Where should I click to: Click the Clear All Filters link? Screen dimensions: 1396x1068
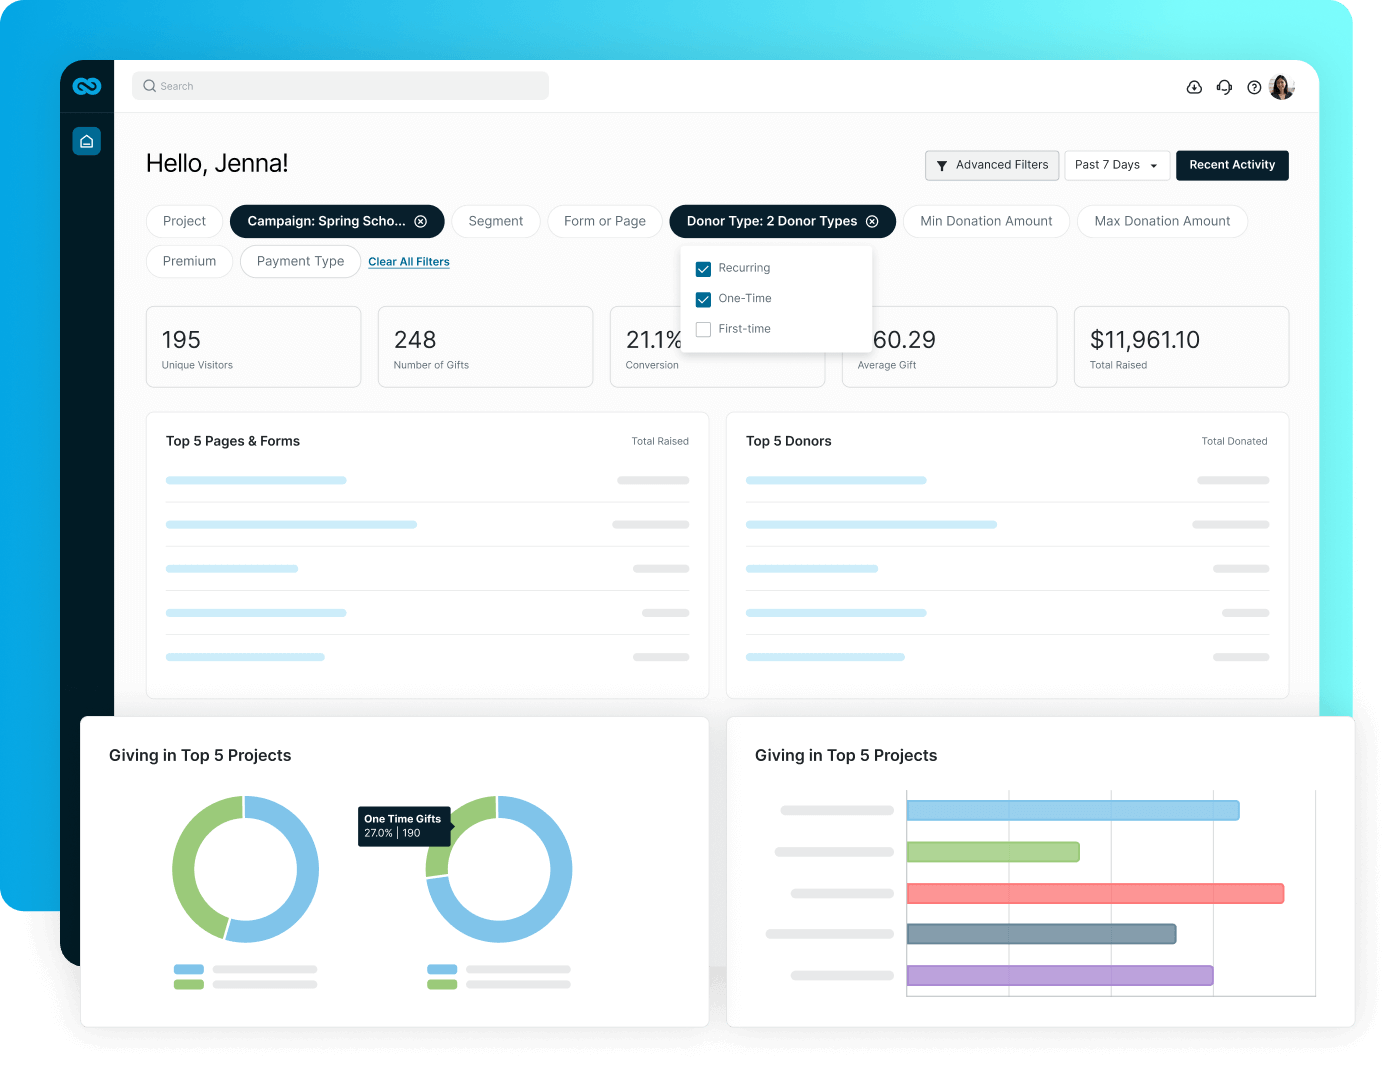[408, 262]
